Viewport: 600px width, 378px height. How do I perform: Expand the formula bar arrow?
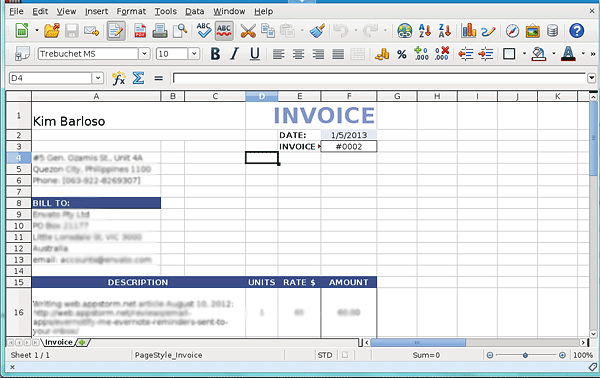coord(592,78)
